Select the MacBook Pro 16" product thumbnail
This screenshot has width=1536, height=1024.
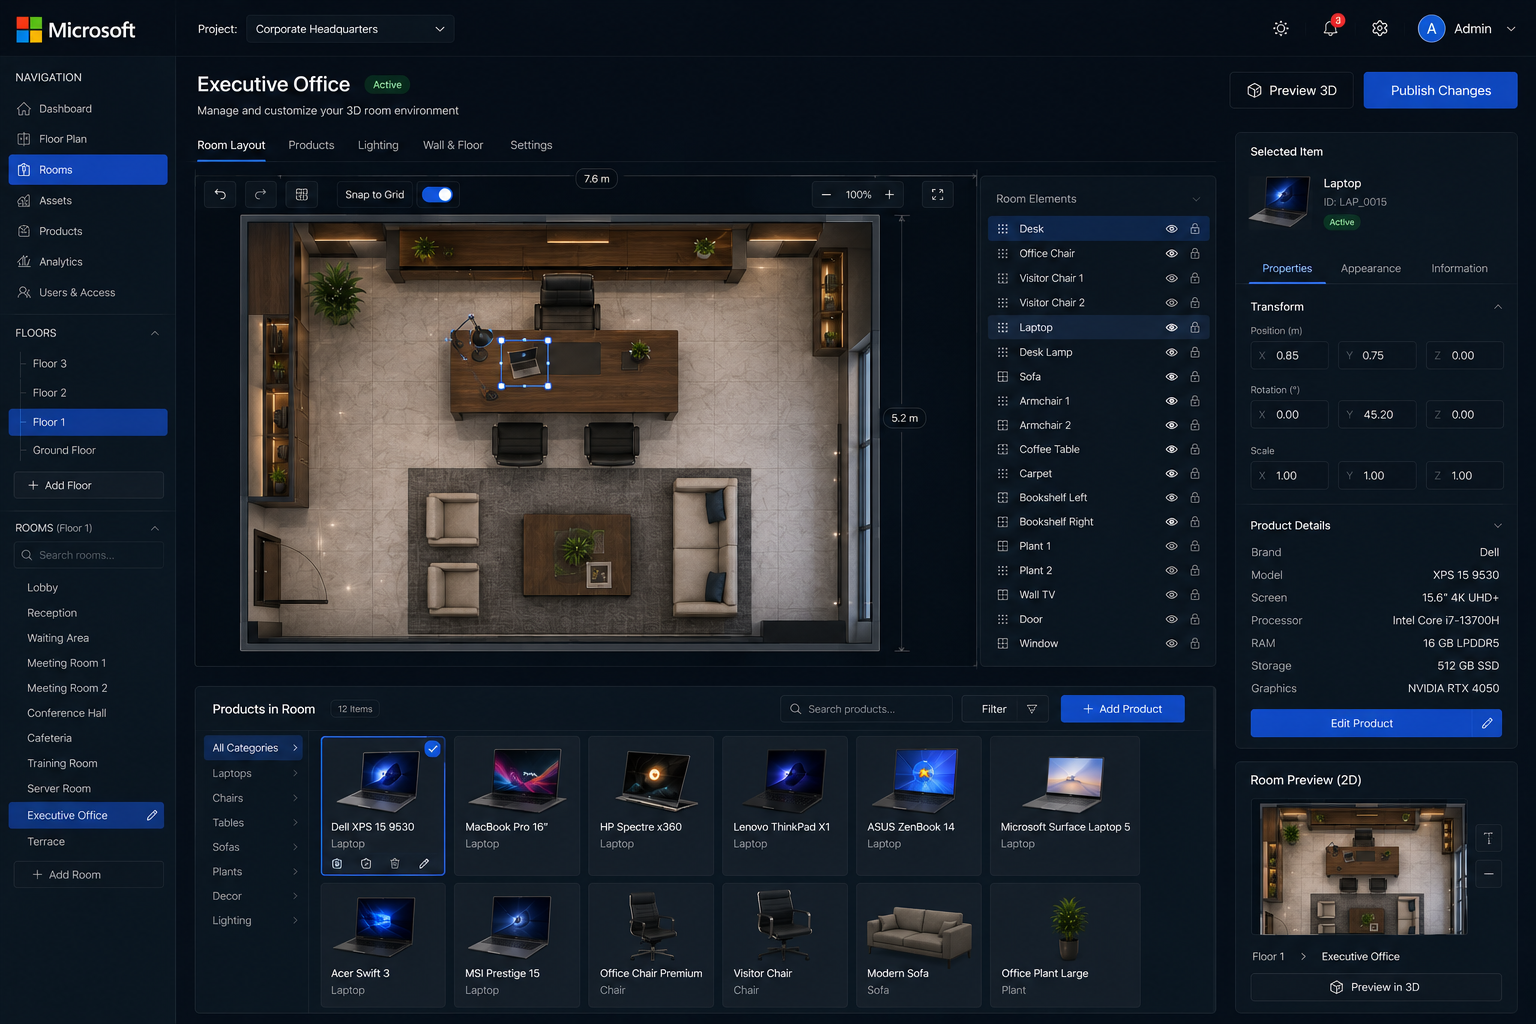click(x=516, y=780)
